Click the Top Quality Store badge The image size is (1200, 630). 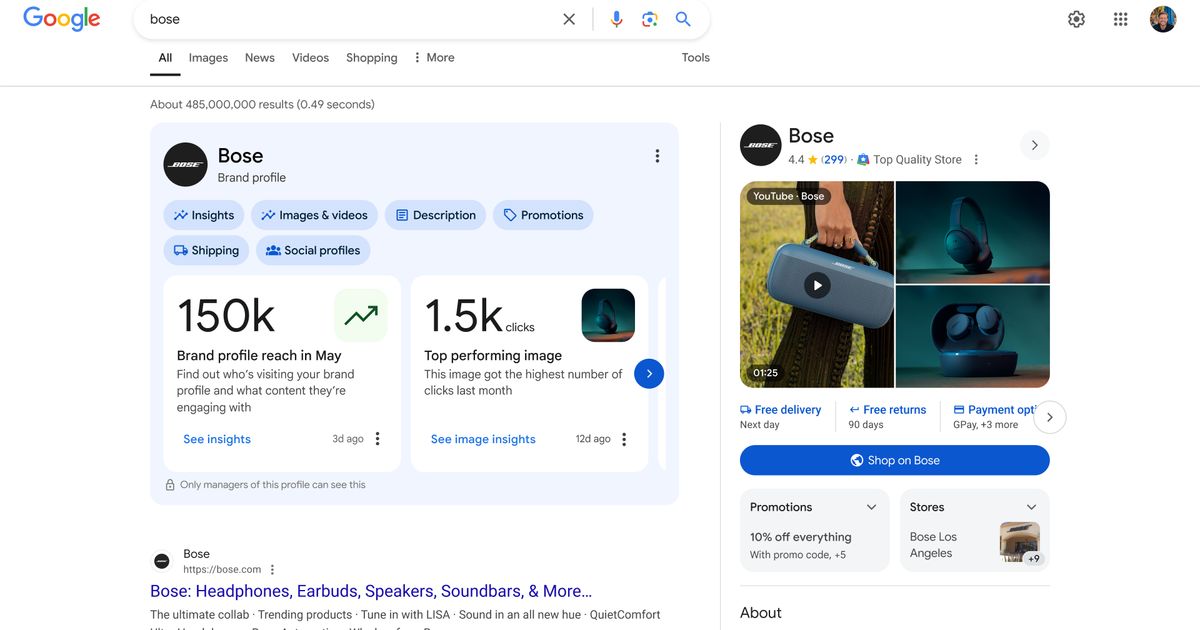tap(909, 160)
